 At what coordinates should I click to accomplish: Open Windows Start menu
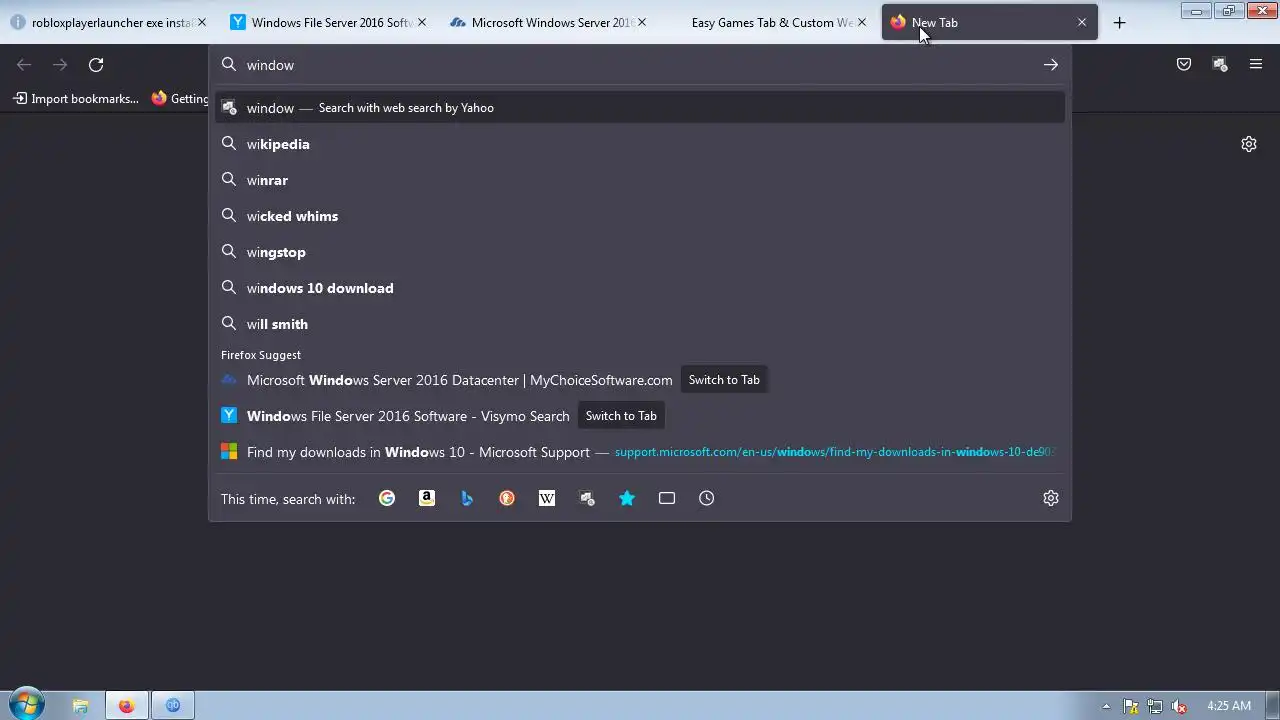26,705
